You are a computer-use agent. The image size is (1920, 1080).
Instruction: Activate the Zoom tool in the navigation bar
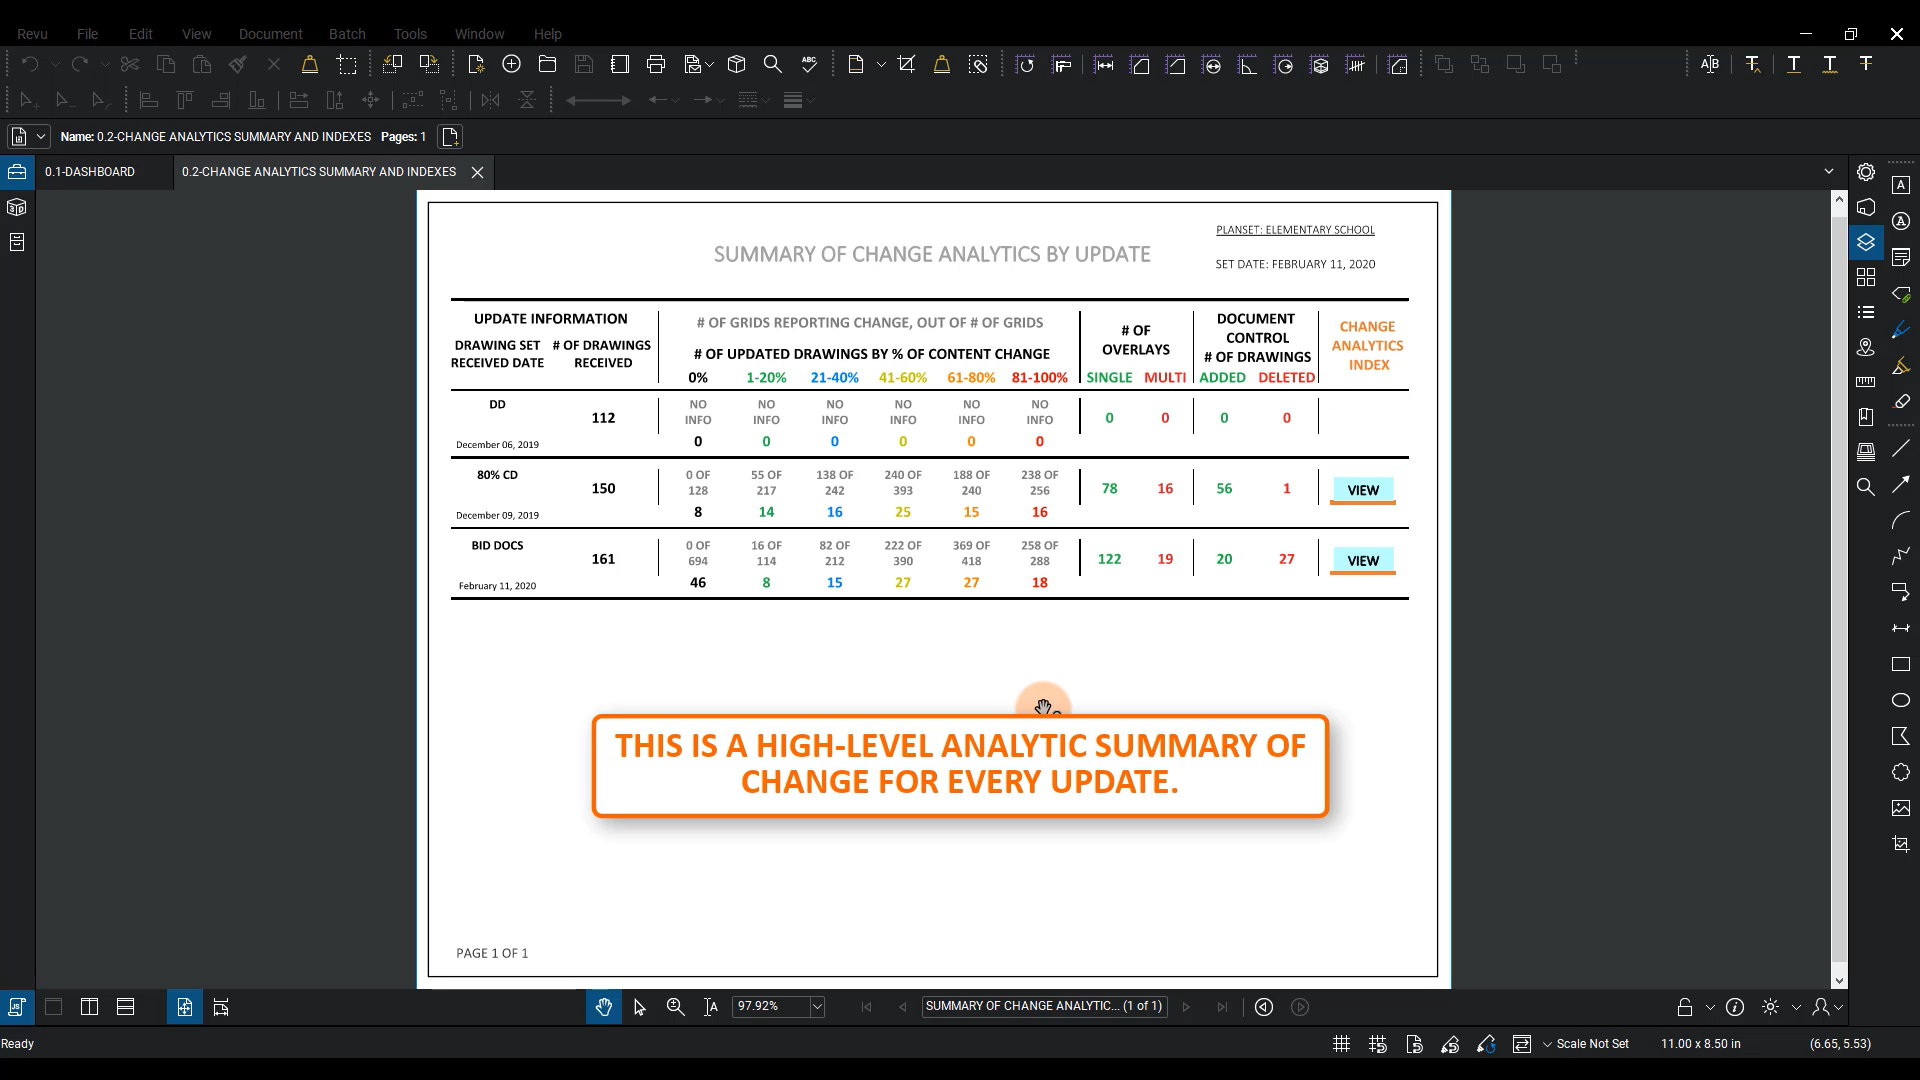point(676,1007)
